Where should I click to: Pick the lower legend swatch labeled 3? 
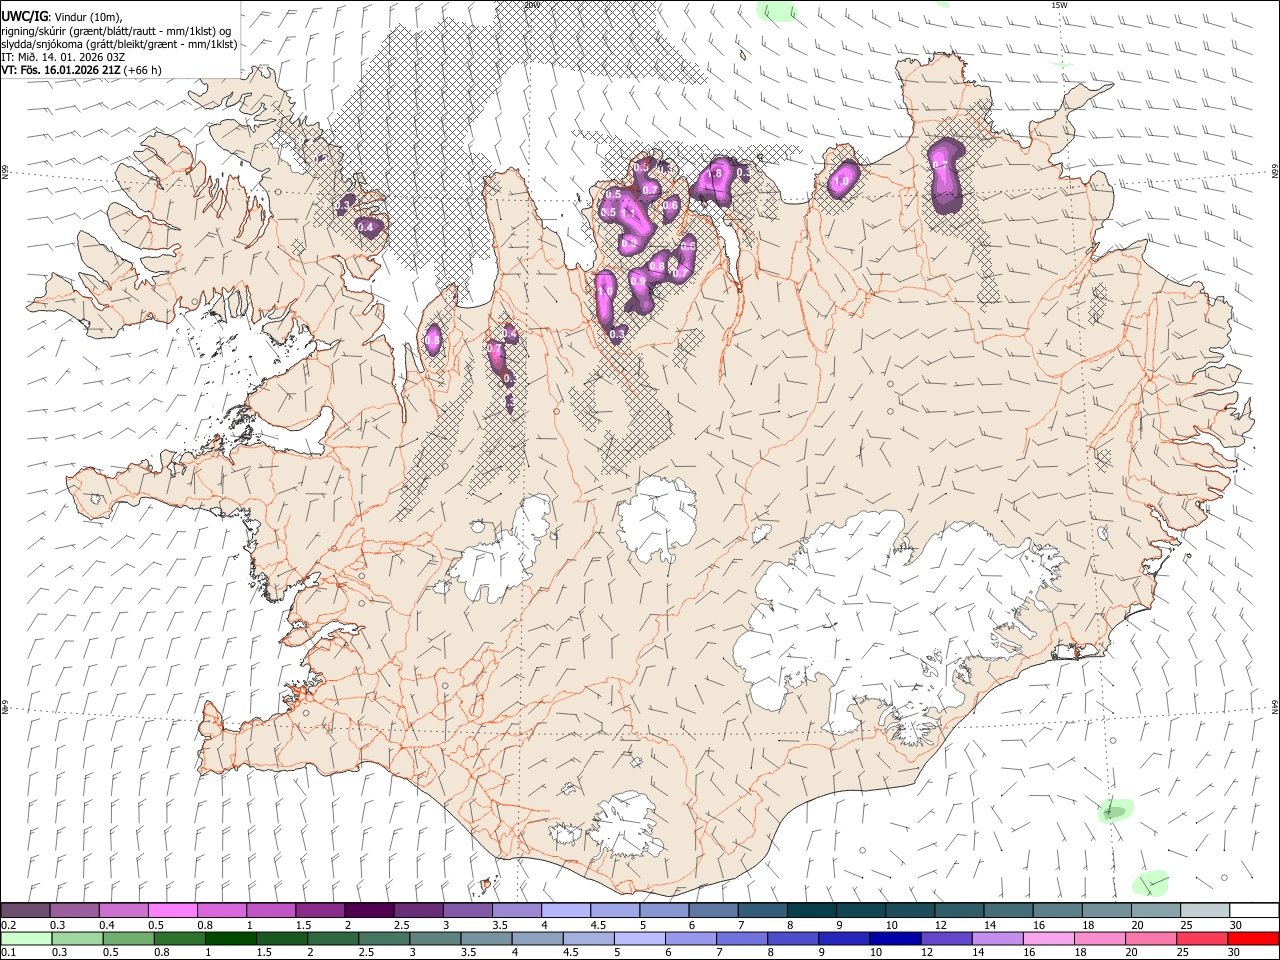(435, 939)
